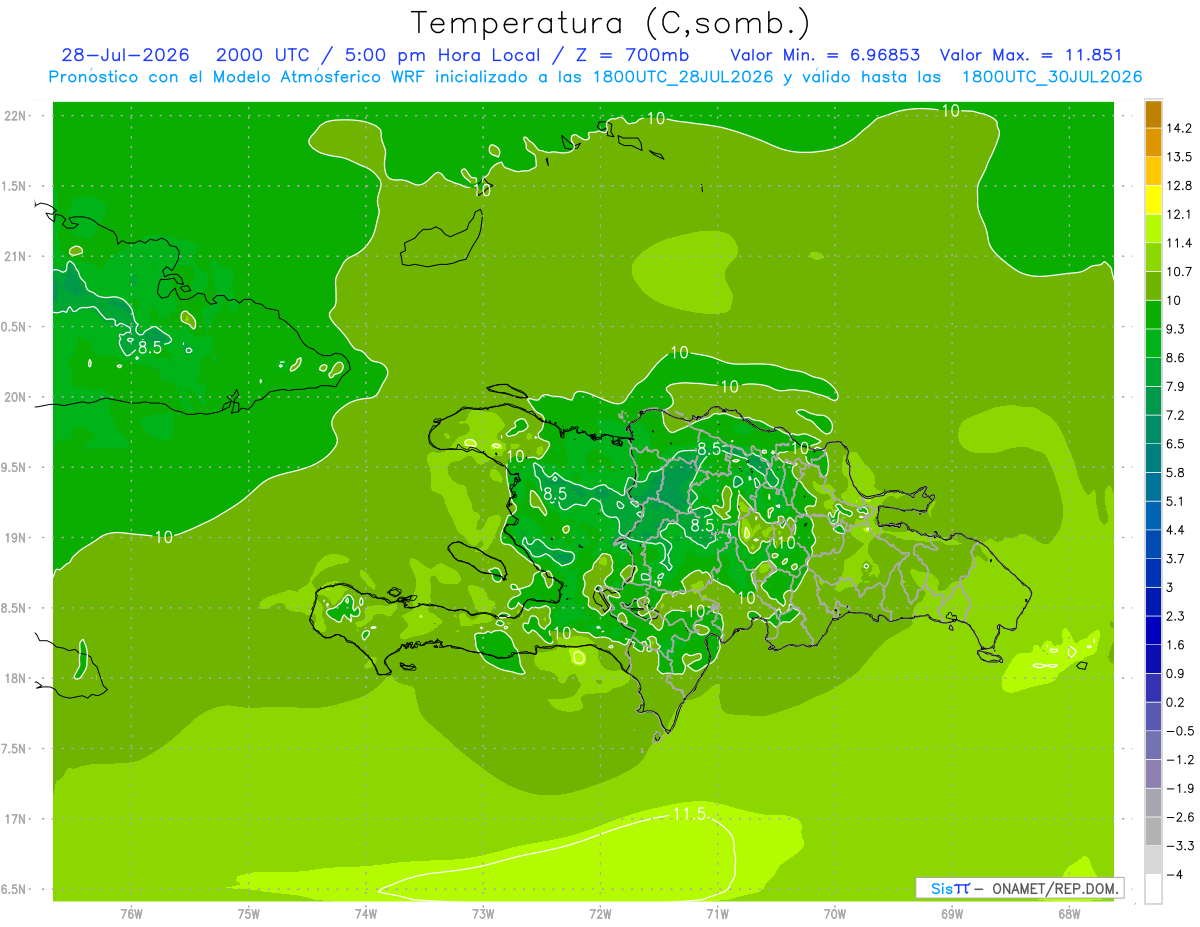Click the valid-until stamp '1800UTC_30JUL2026'
The image size is (1200, 927).
[1050, 76]
